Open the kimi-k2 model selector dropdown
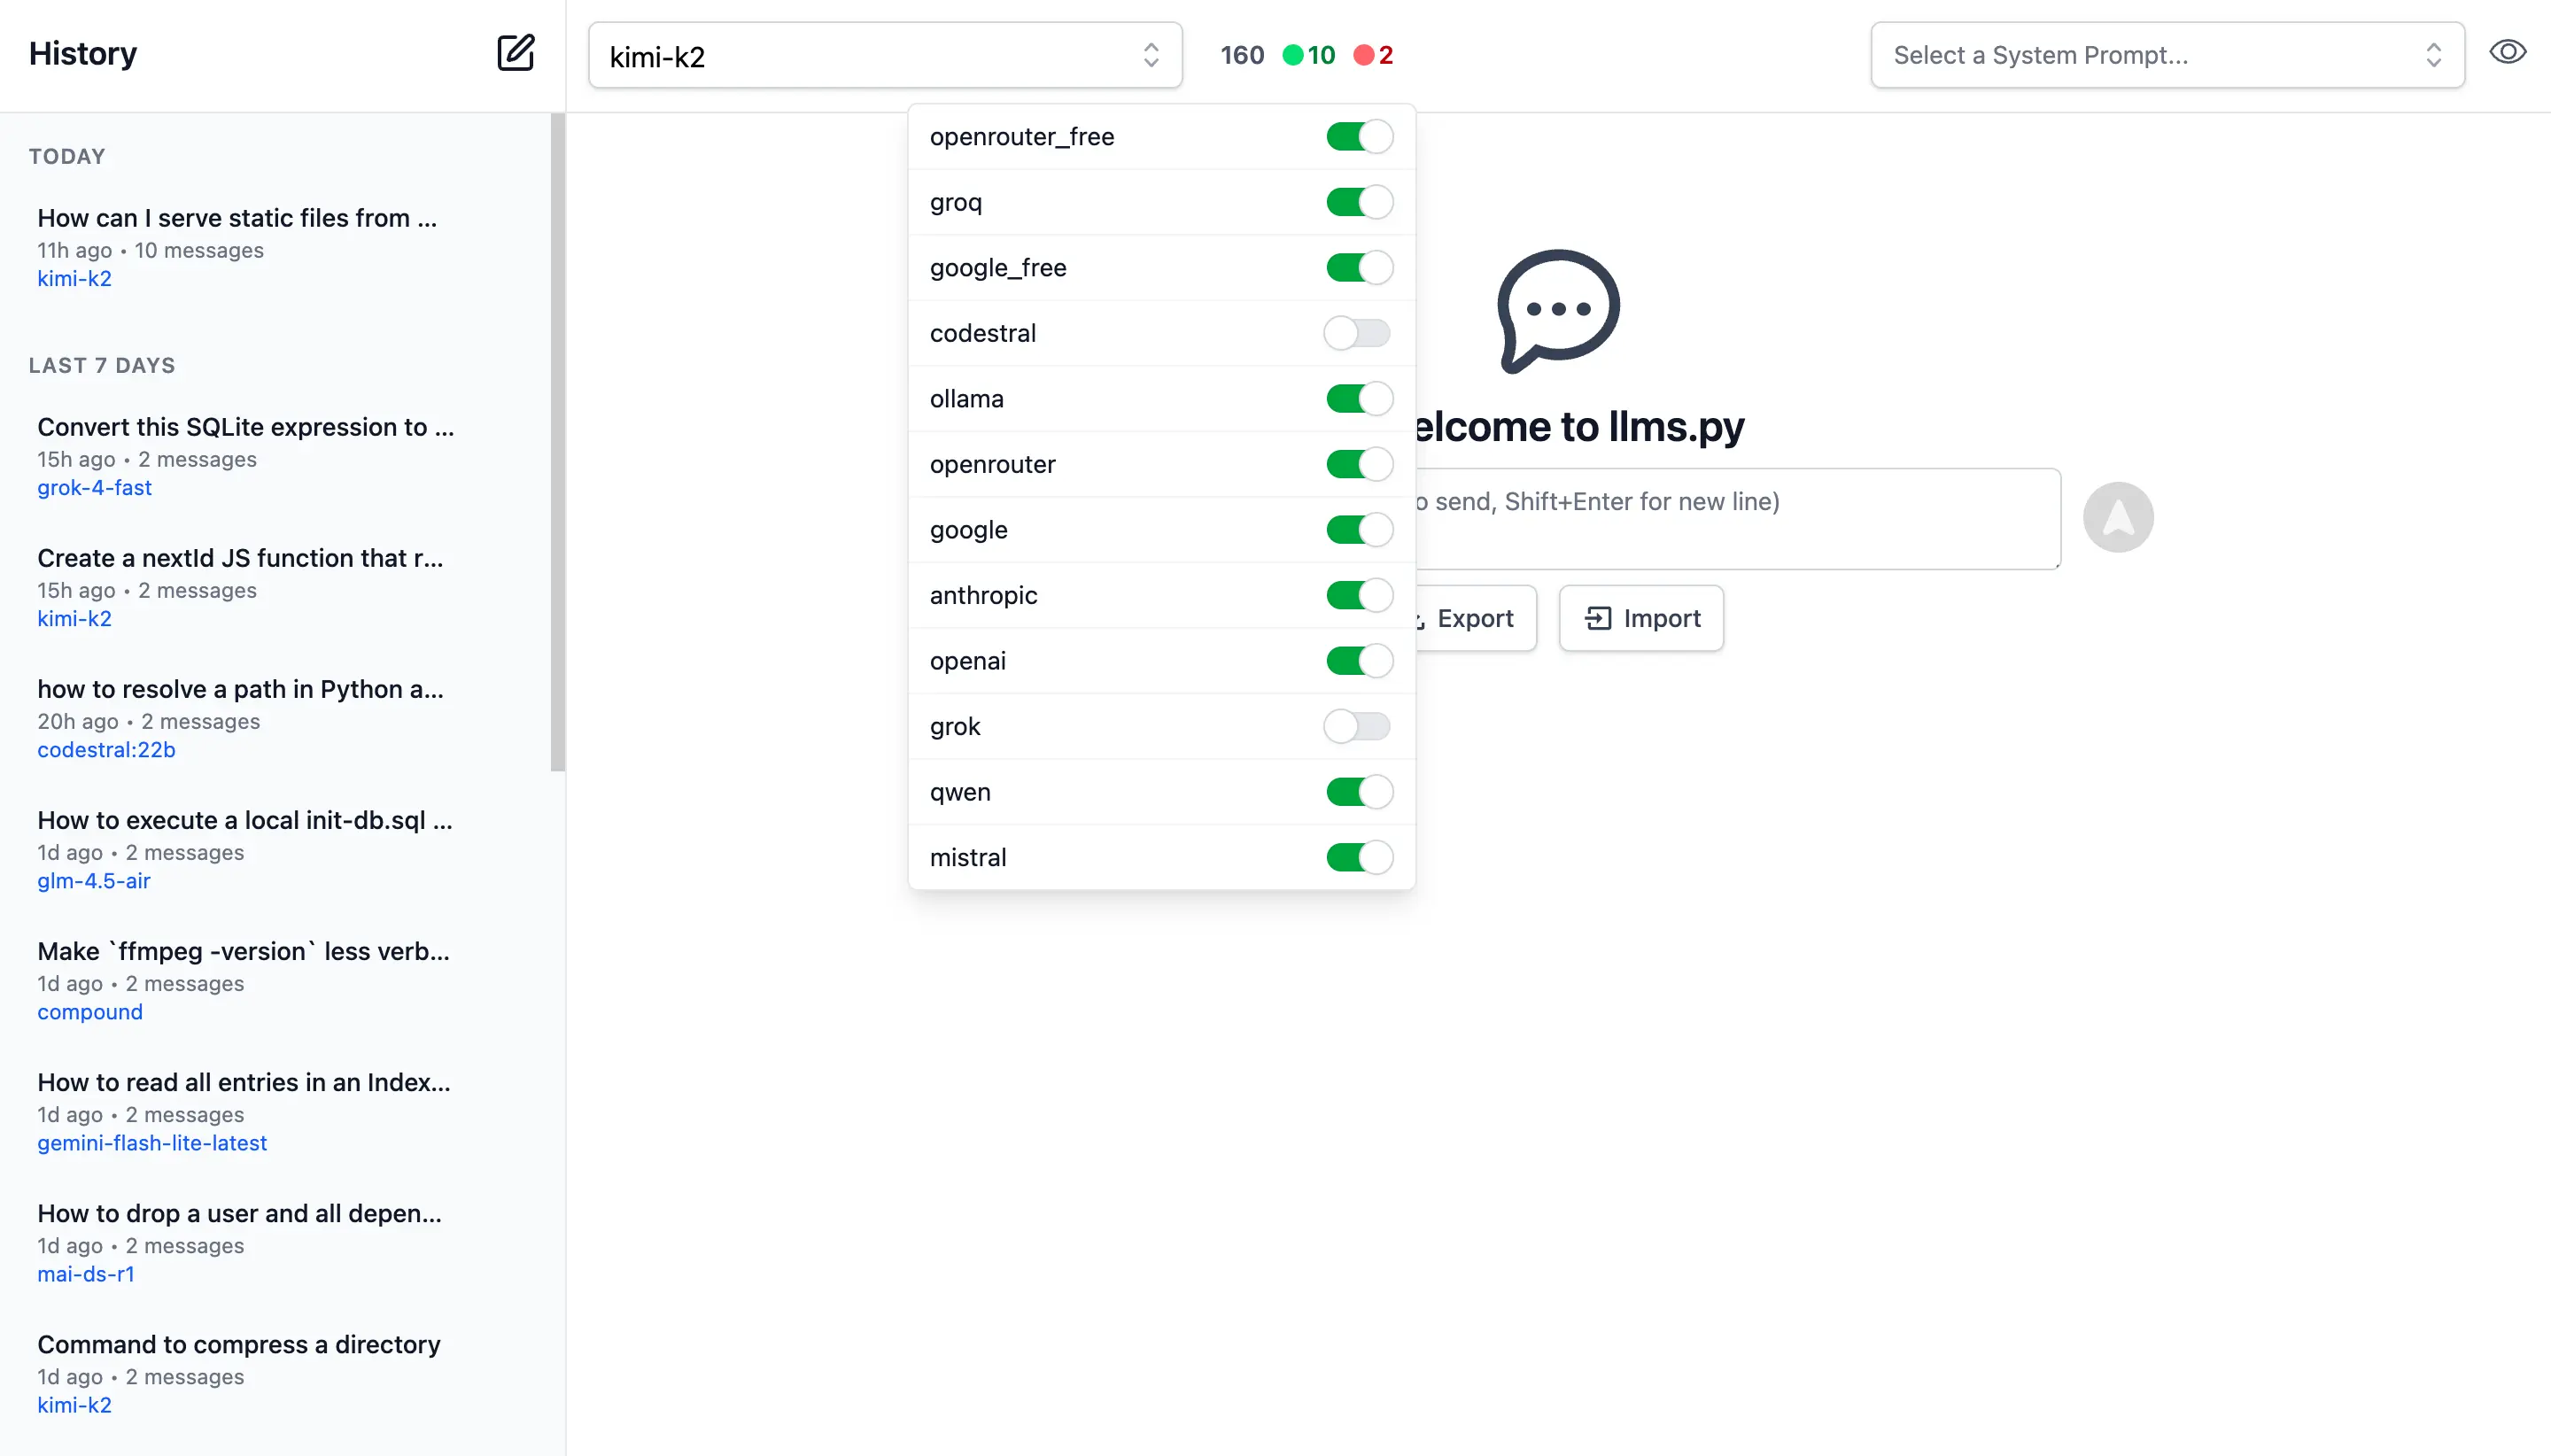Viewport: 2551px width, 1456px height. coord(885,56)
